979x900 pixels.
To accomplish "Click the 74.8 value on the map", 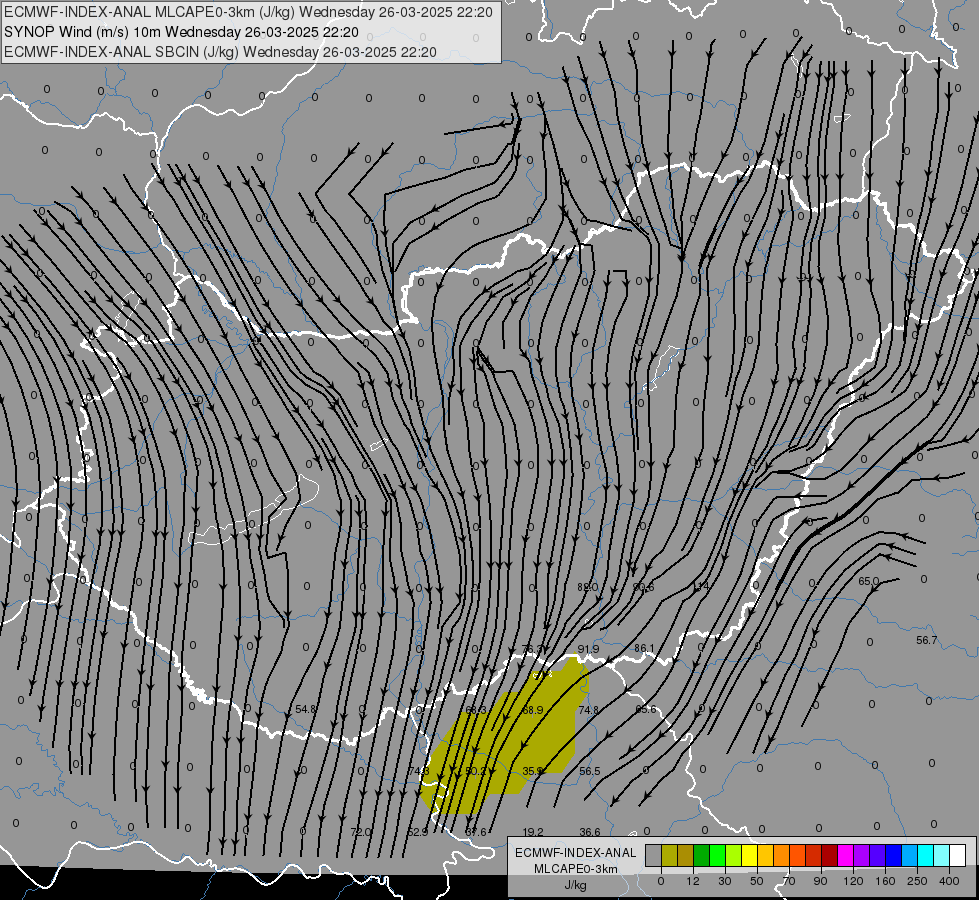I will [589, 710].
